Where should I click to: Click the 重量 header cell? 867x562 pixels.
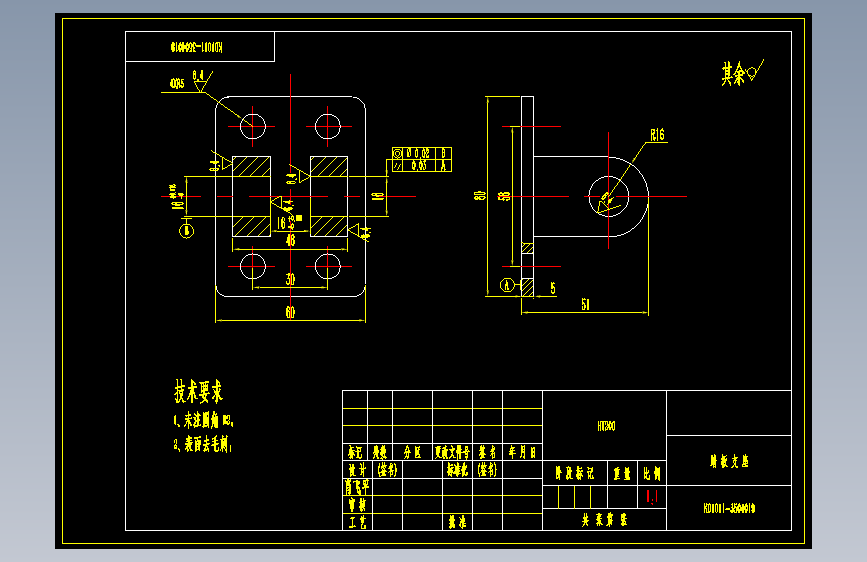pos(623,473)
